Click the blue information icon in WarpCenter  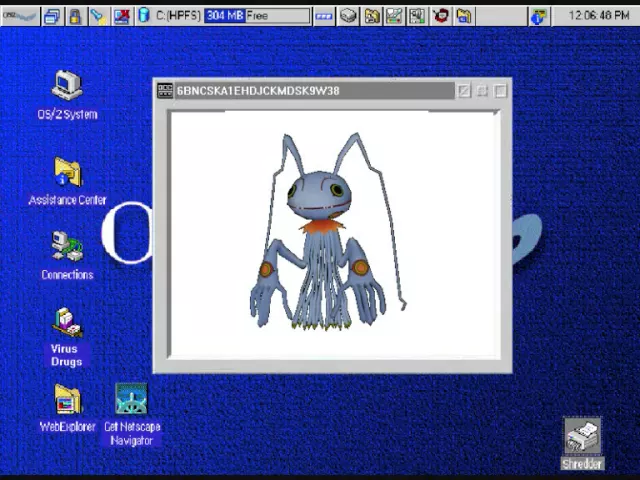point(538,16)
